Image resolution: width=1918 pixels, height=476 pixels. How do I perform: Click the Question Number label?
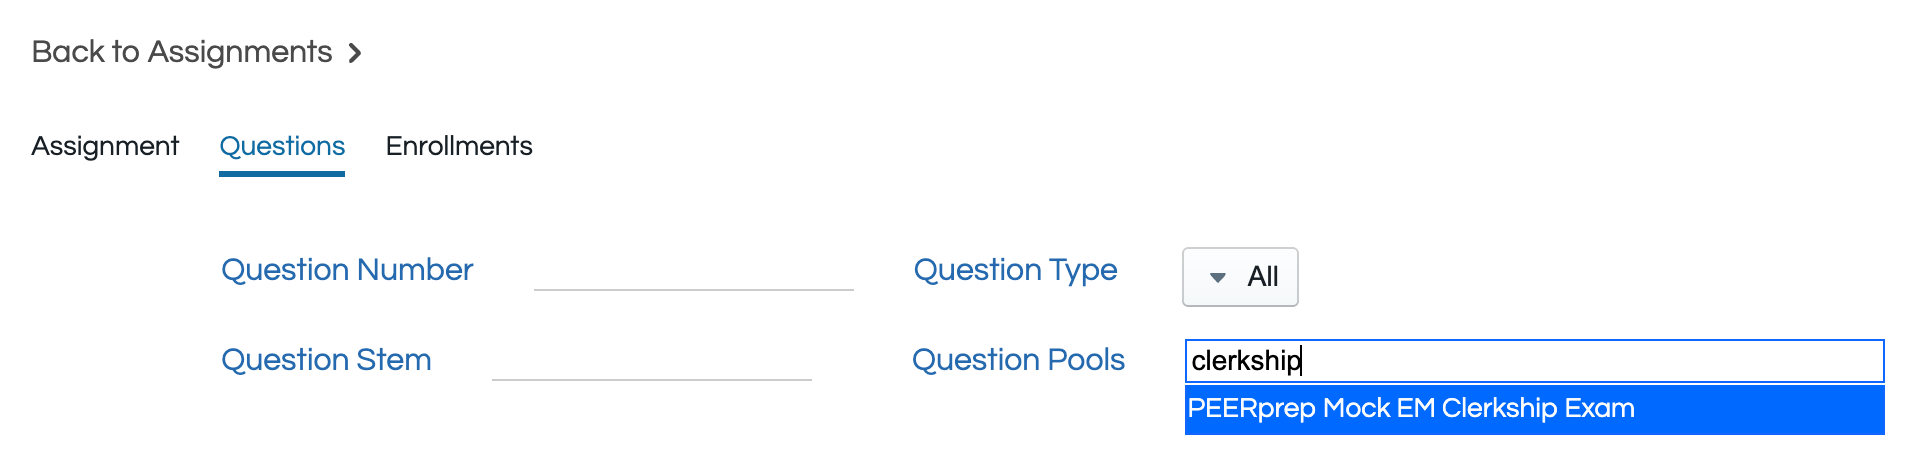click(x=347, y=270)
